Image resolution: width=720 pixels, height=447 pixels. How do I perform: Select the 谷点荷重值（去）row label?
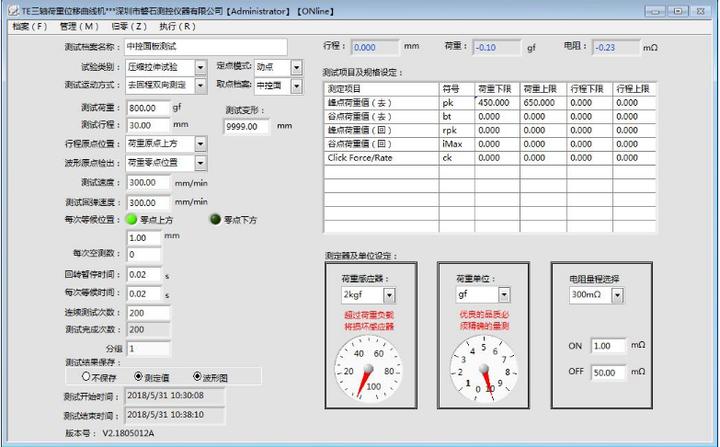(x=382, y=117)
